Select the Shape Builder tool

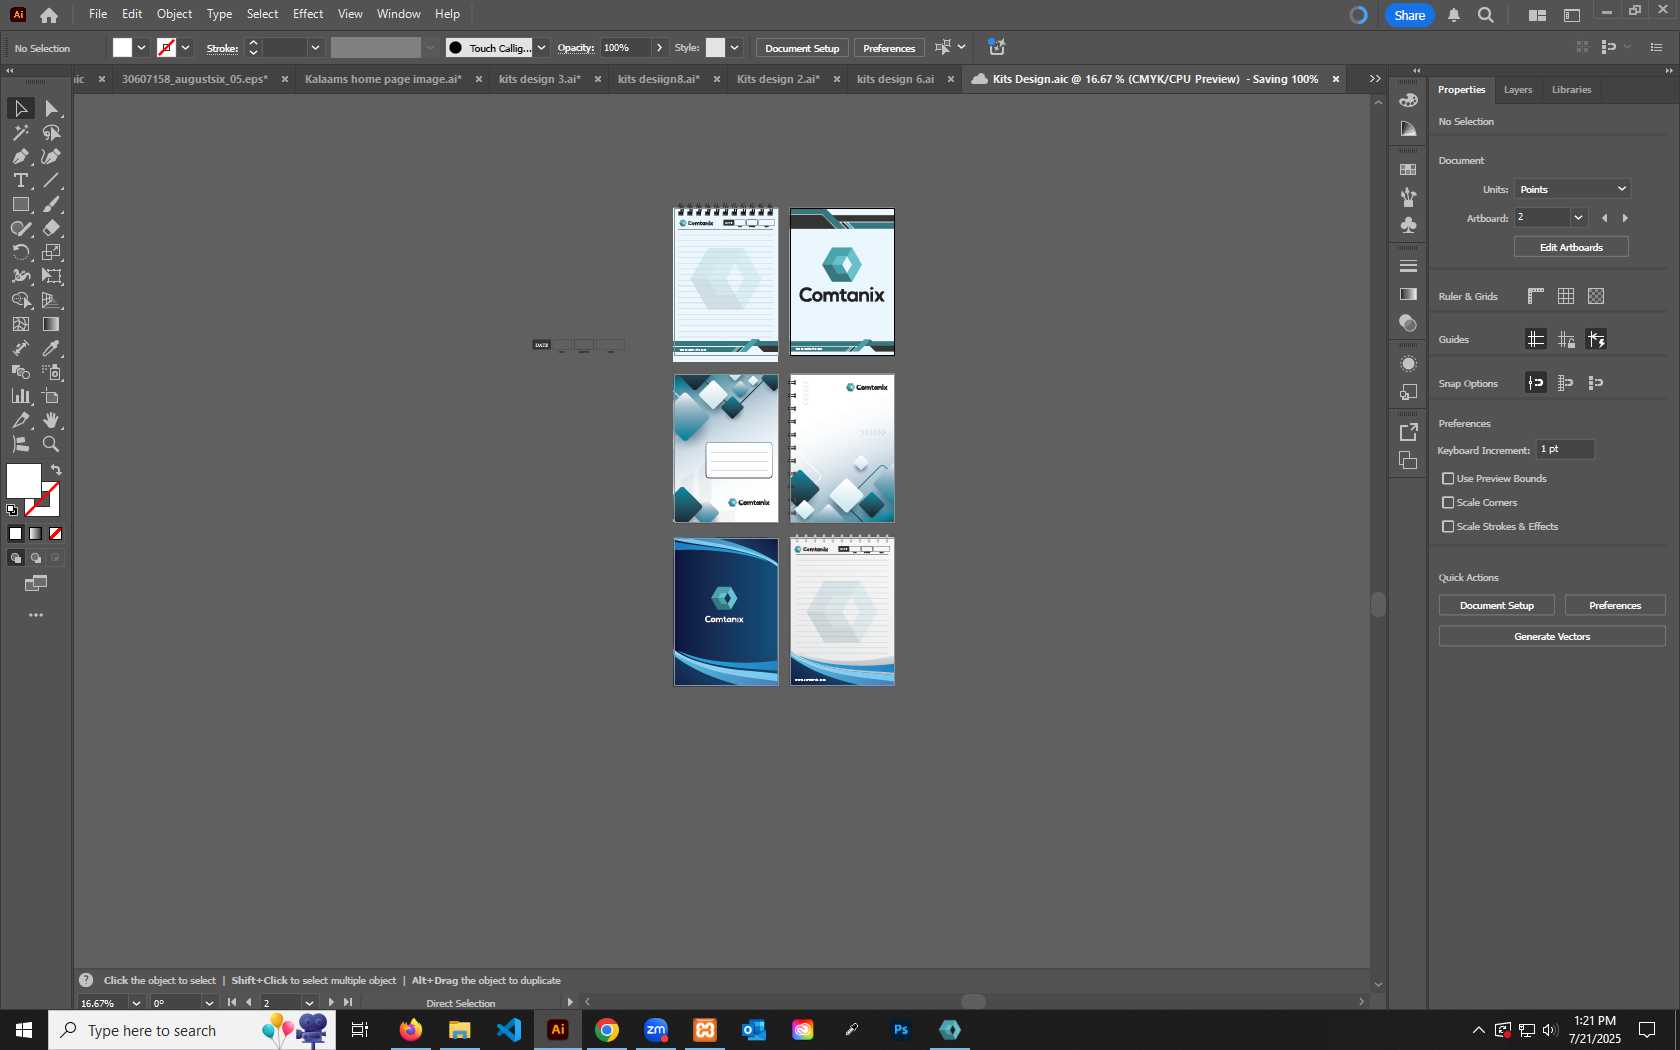(x=20, y=300)
